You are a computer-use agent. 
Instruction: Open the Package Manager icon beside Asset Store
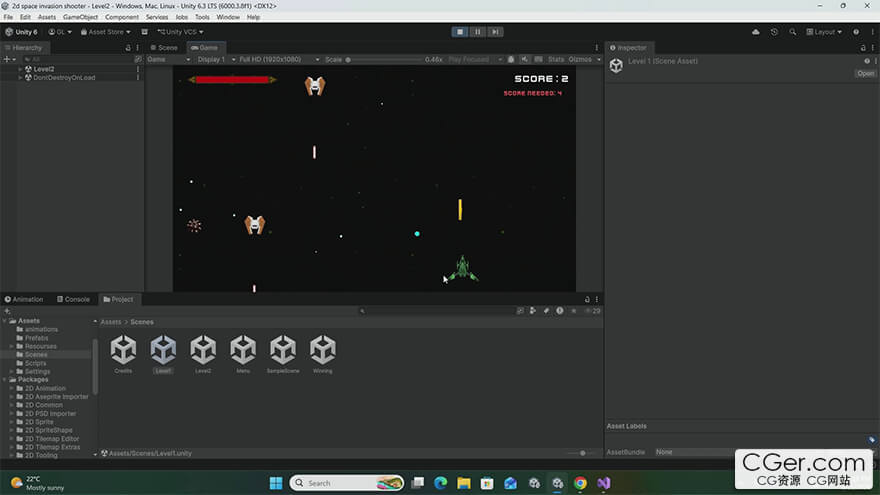144,32
